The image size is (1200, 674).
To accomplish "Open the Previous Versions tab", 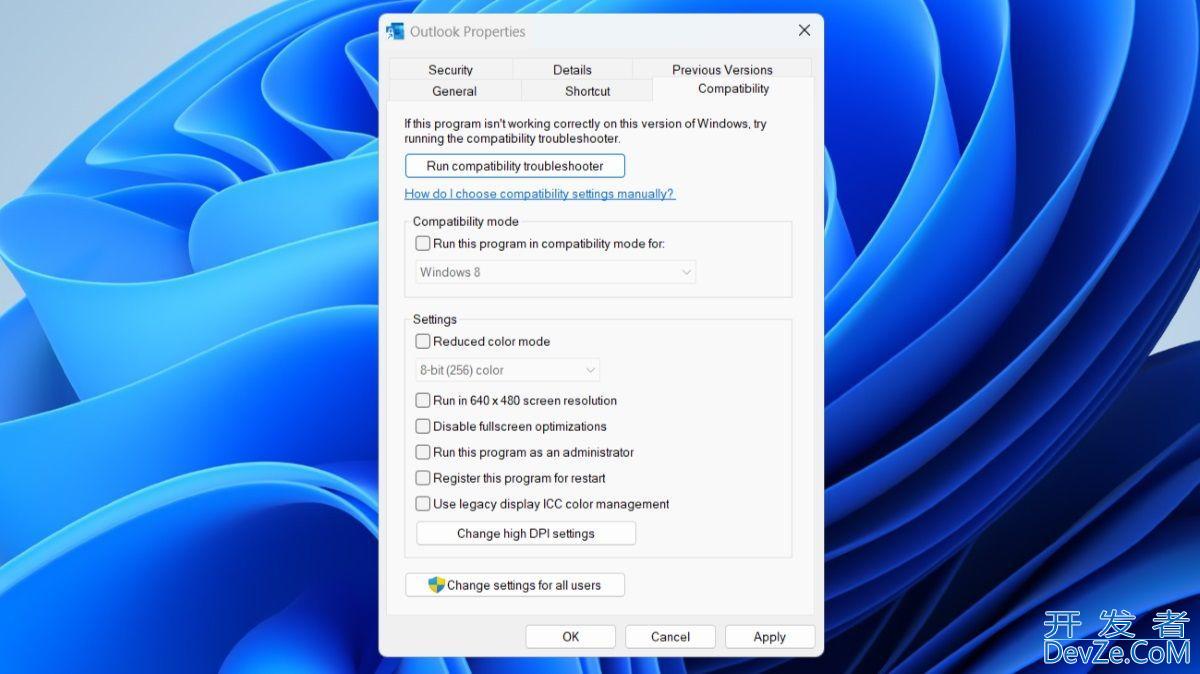I will (722, 70).
